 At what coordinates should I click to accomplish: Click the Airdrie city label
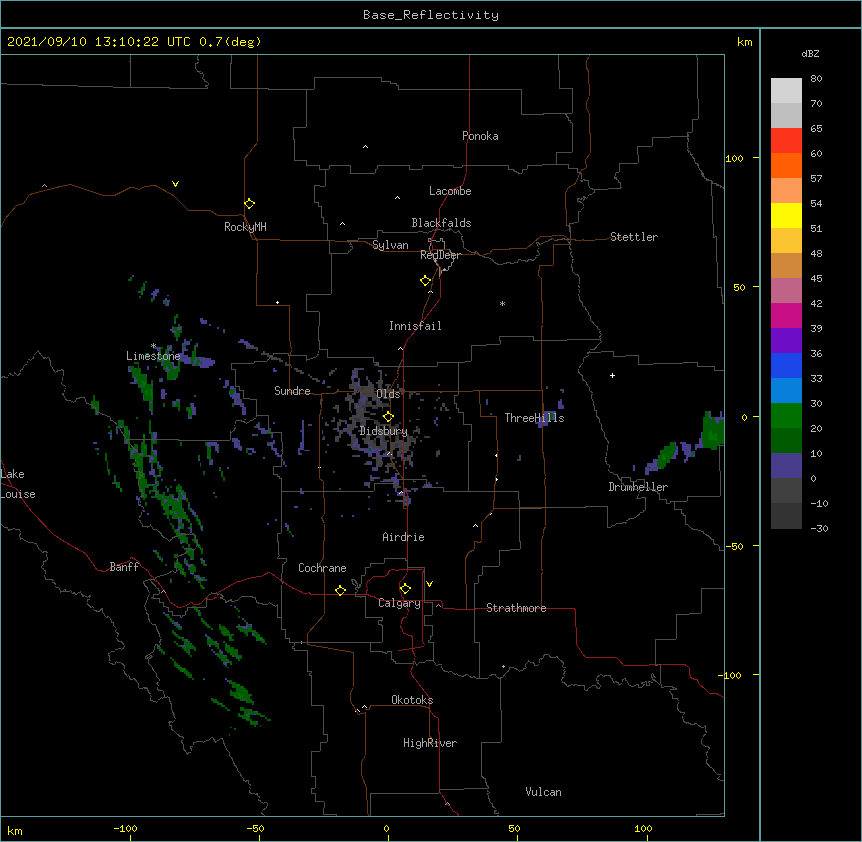point(404,537)
